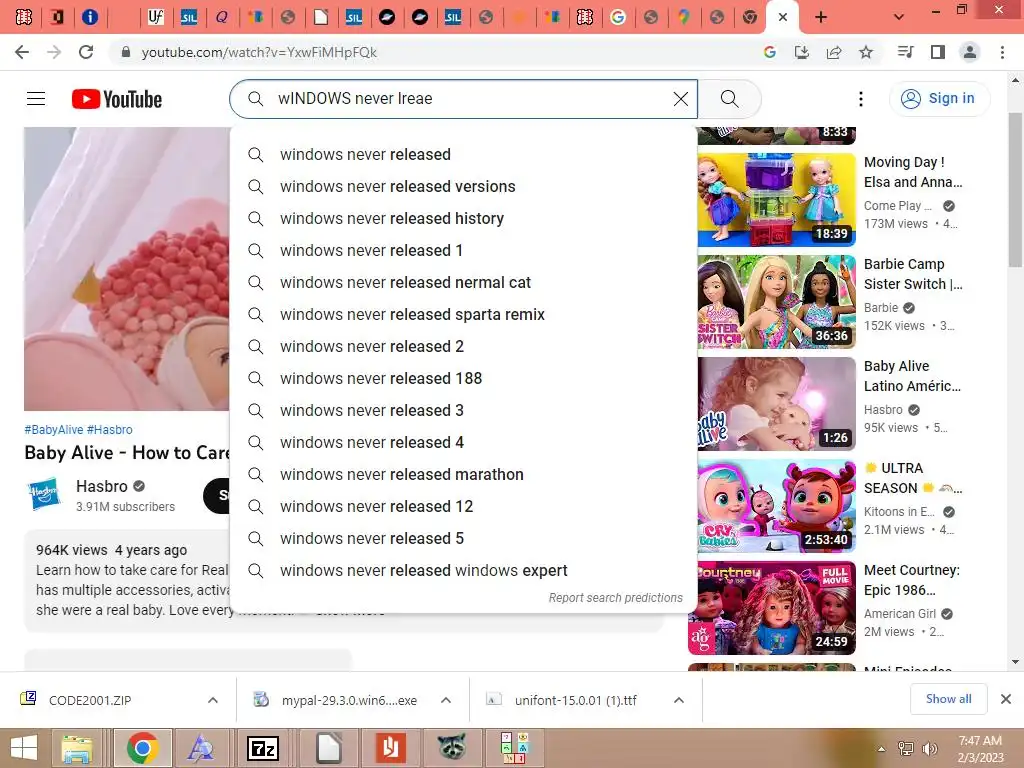
Task: Open the Windows Start menu
Action: pyautogui.click(x=24, y=748)
